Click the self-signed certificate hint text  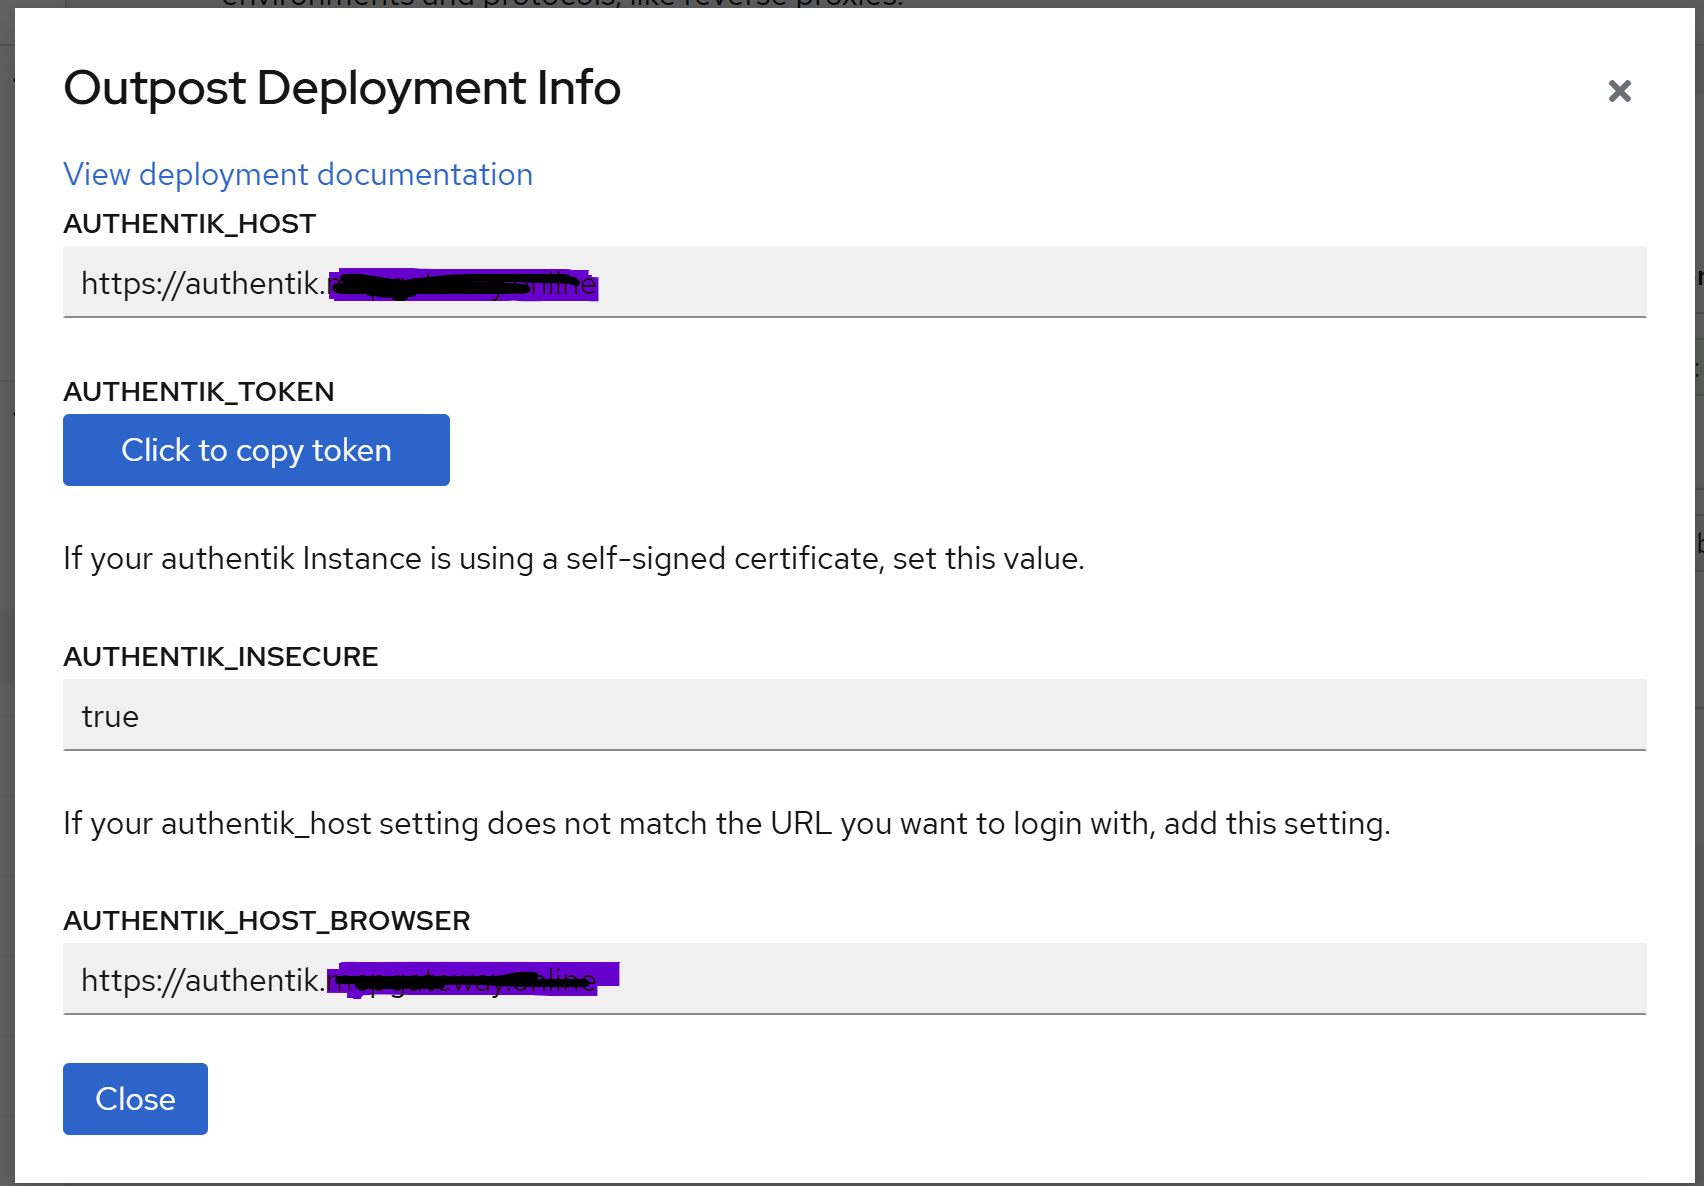click(x=574, y=558)
